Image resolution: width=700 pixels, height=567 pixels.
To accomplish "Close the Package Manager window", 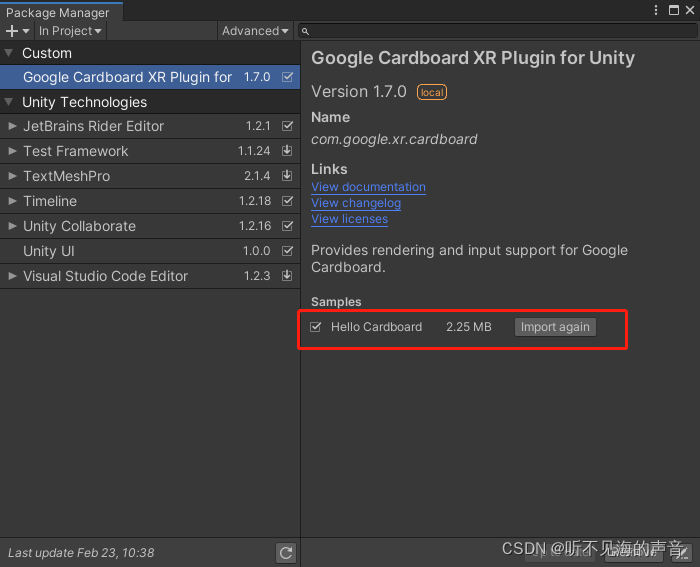I will [690, 10].
